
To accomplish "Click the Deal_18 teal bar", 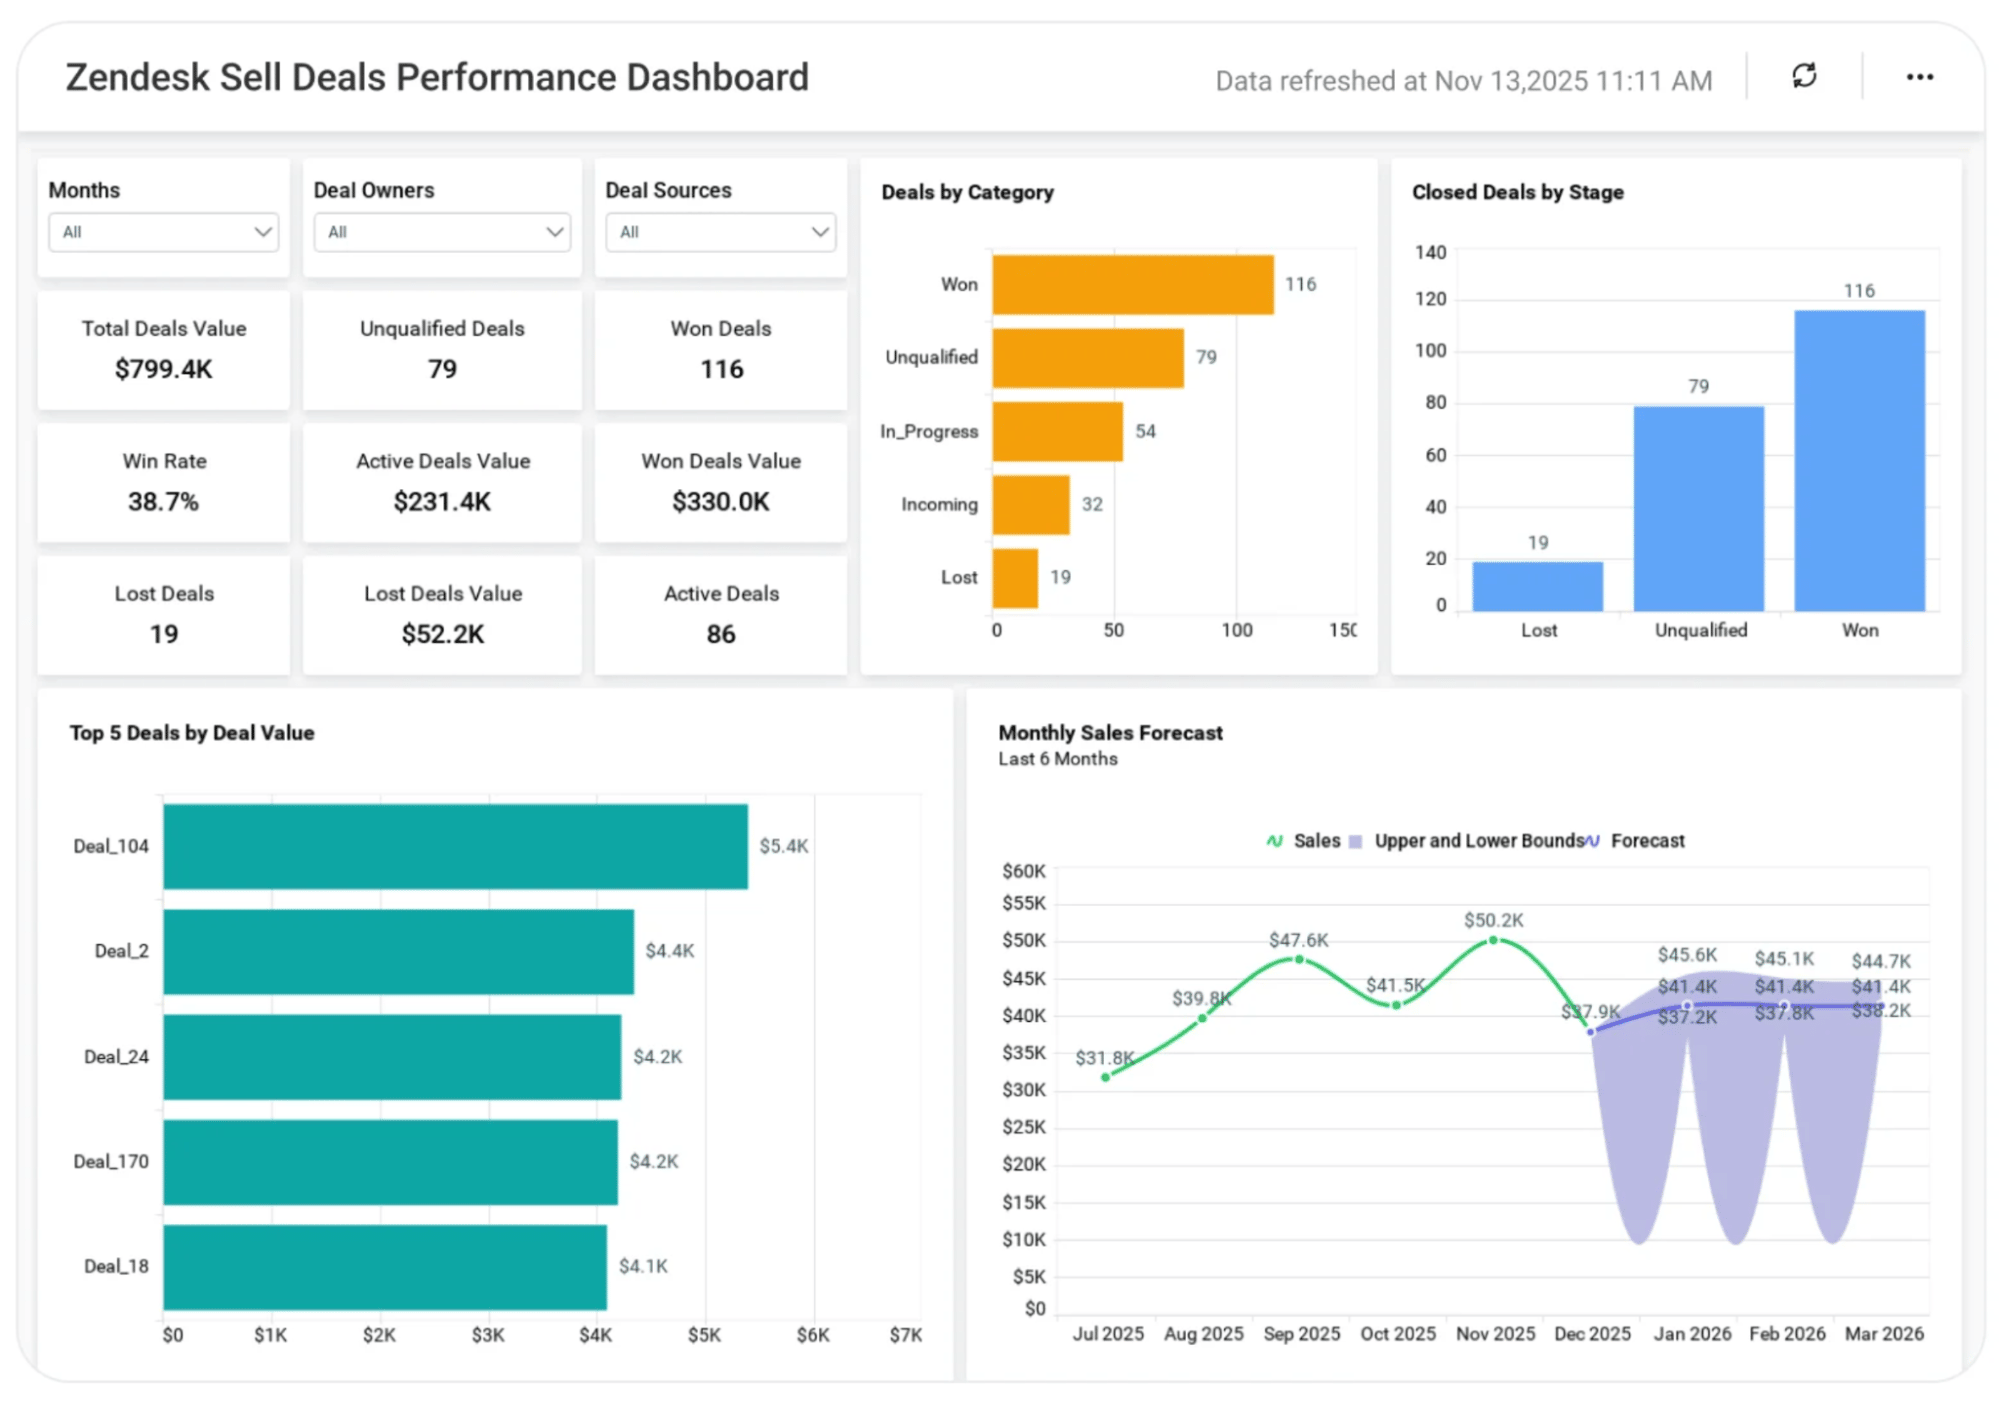I will click(385, 1267).
